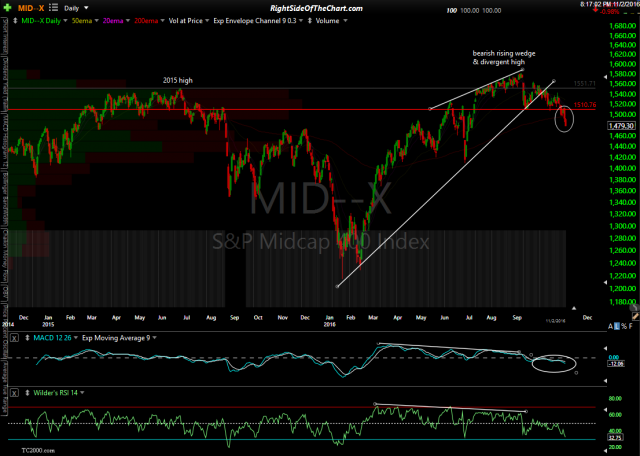
Task: Click the '2015 high' annotation text
Action: pos(178,80)
